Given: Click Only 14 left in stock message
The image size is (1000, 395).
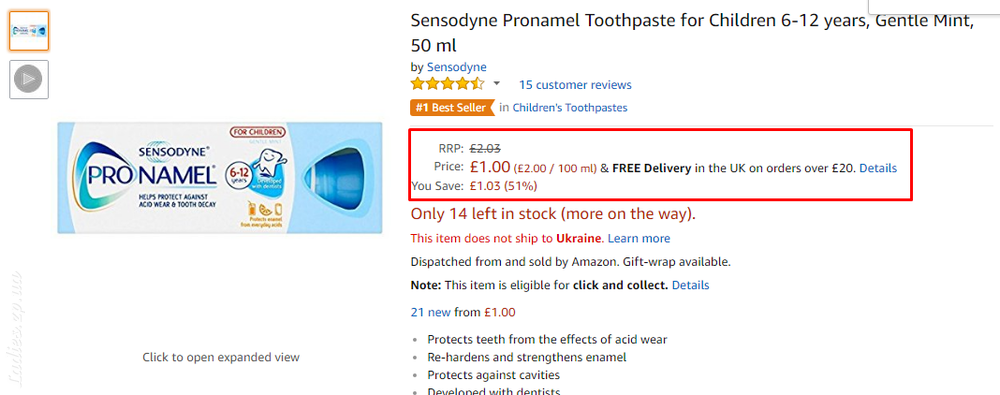Looking at the screenshot, I should point(554,214).
